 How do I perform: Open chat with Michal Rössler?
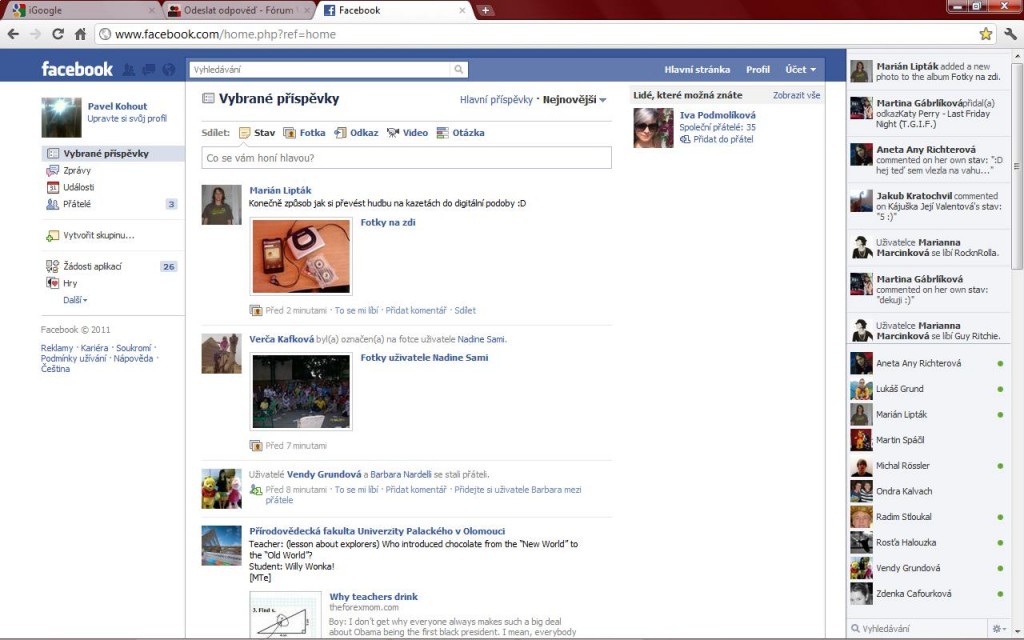pyautogui.click(x=928, y=466)
